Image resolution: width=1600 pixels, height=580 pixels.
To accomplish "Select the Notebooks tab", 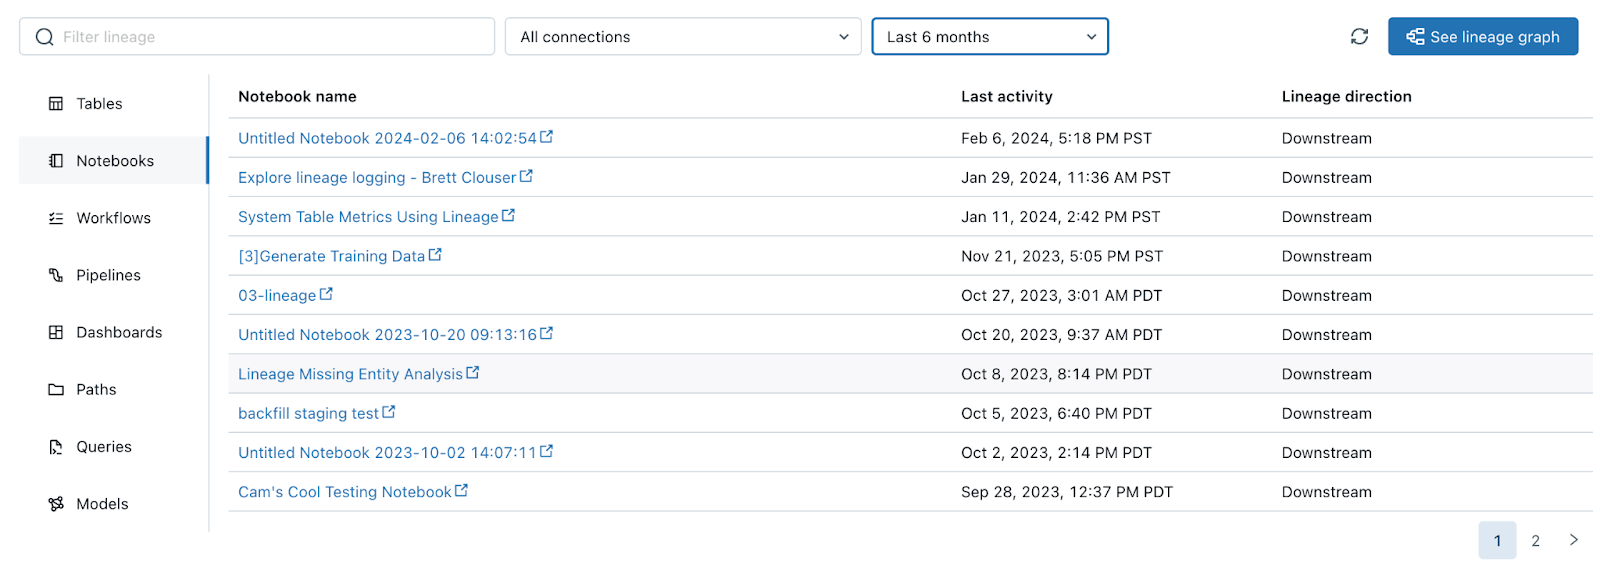I will coord(114,161).
